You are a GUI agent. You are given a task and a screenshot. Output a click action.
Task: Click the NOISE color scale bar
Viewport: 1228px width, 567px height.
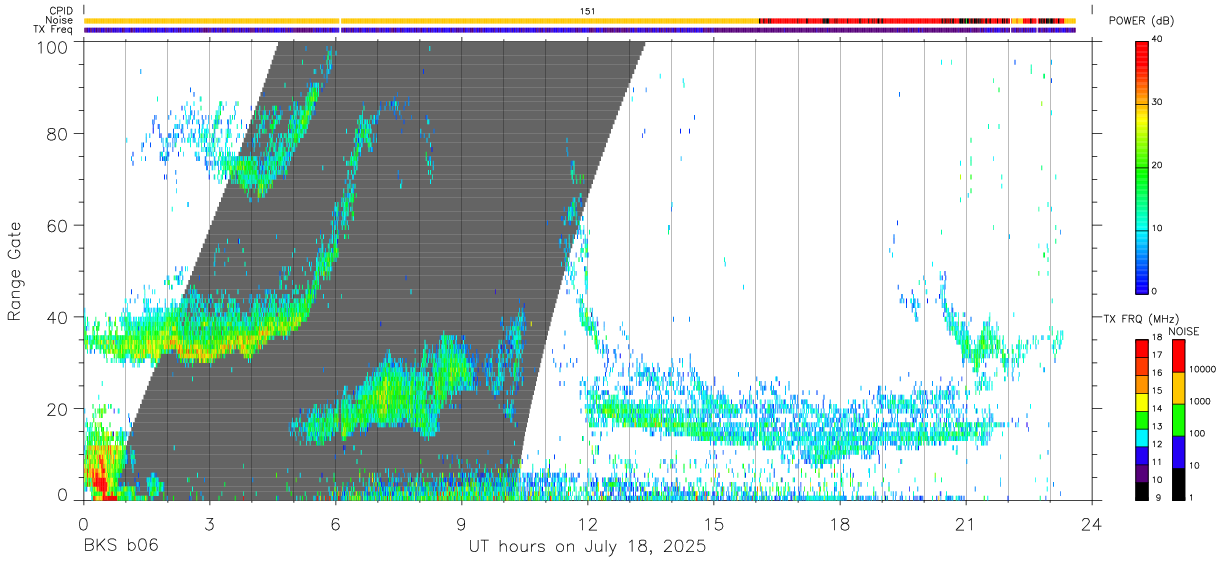(1178, 420)
